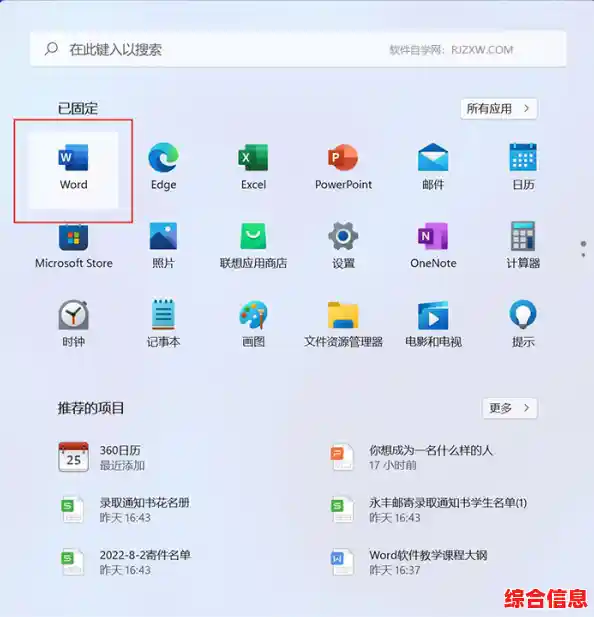Open the 邮件 mail app
Image resolution: width=594 pixels, height=617 pixels.
click(x=433, y=167)
